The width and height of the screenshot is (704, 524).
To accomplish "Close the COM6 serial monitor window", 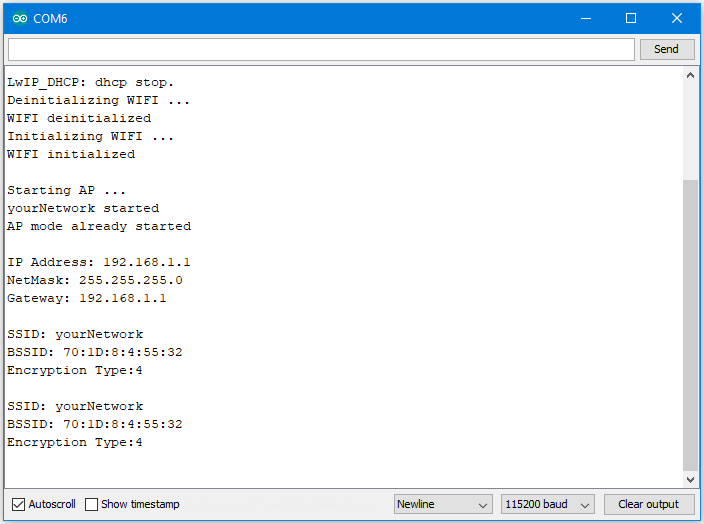I will coord(677,18).
